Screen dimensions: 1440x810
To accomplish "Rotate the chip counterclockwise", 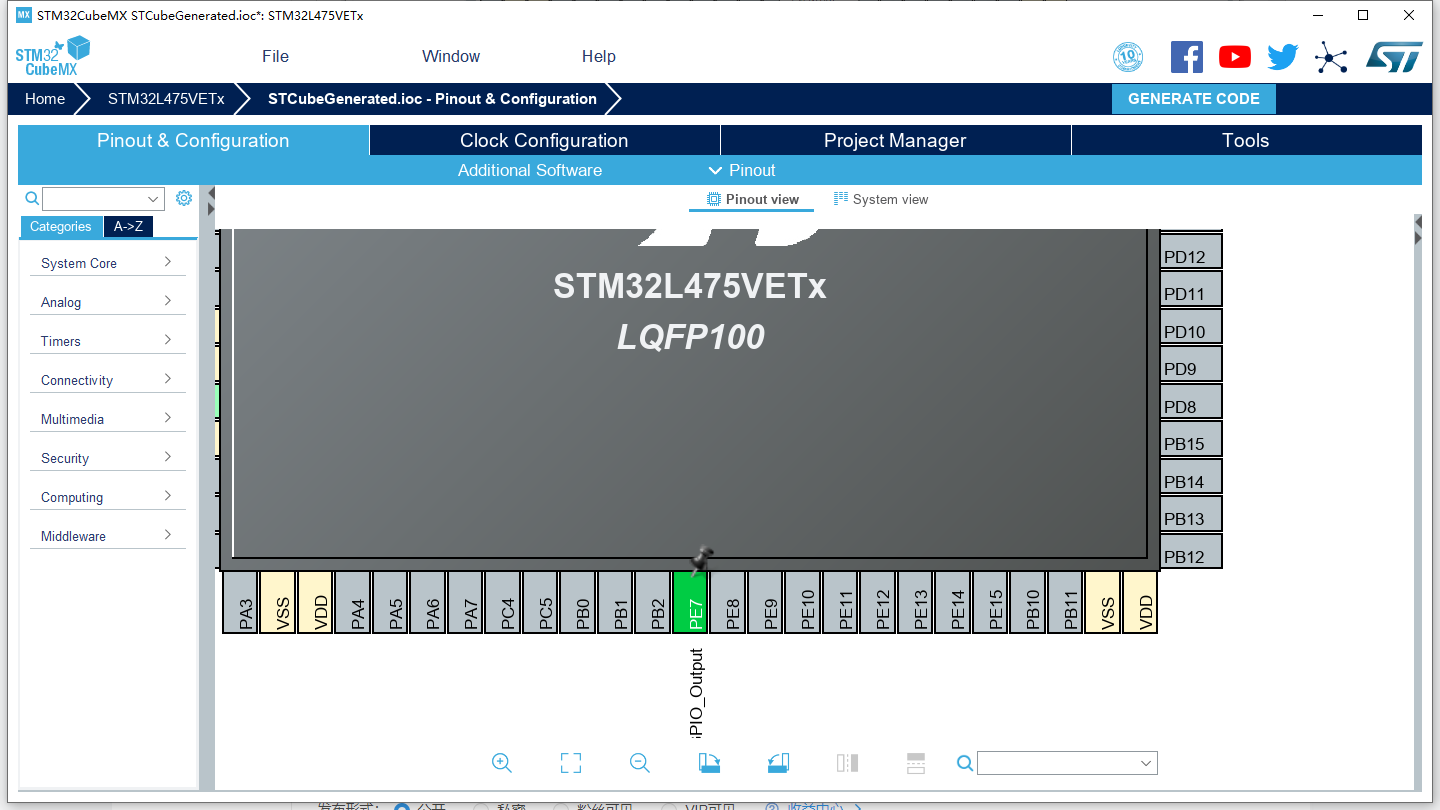I will pyautogui.click(x=778, y=762).
